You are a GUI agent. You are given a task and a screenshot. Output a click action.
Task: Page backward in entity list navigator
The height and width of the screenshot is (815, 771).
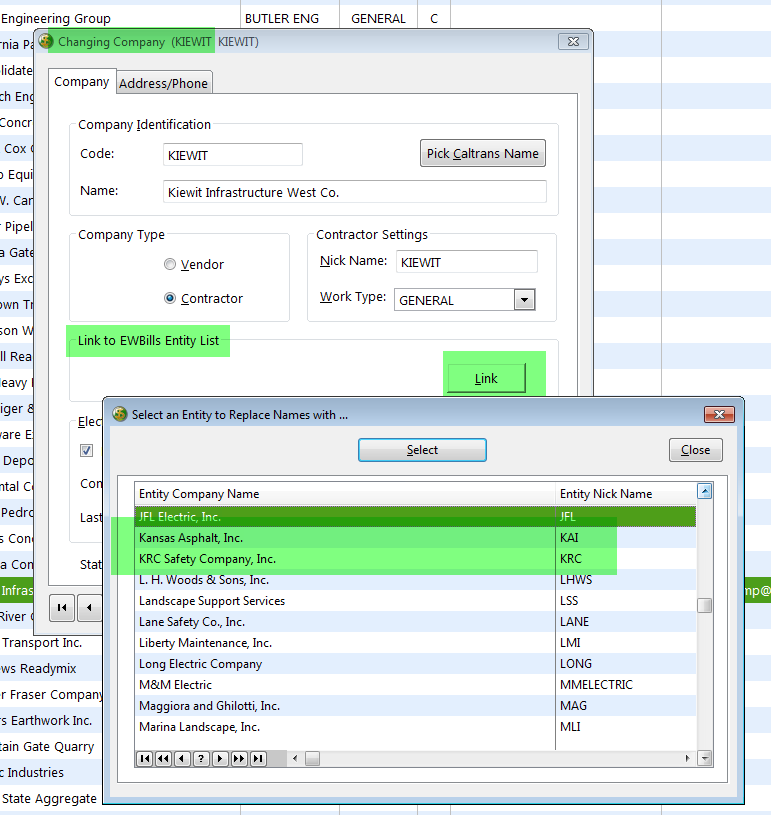(x=163, y=759)
